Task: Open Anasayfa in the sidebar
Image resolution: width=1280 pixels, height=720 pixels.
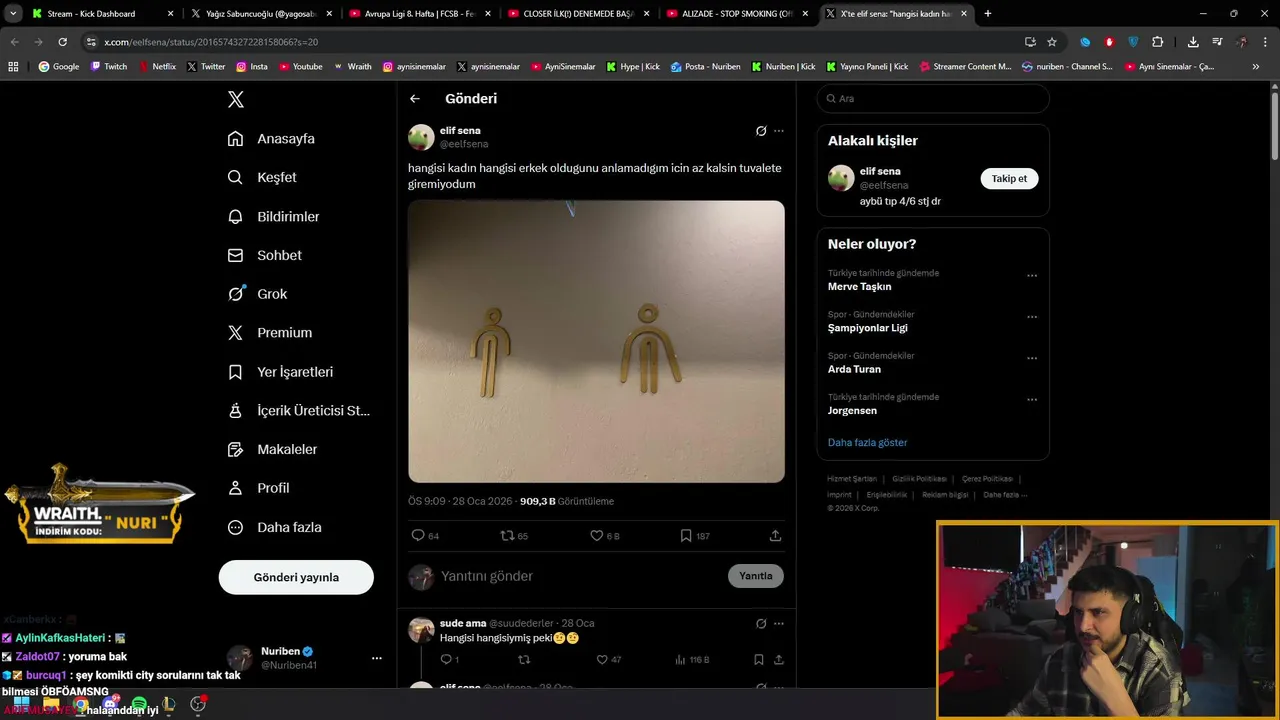Action: (x=271, y=138)
